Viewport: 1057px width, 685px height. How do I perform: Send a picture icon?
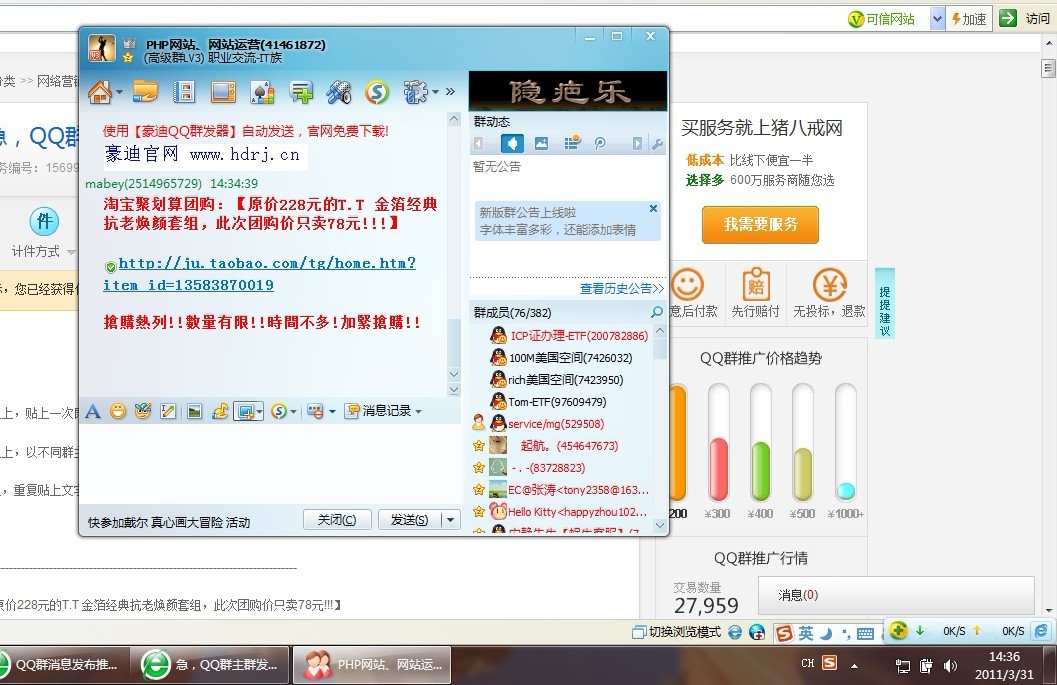coord(195,411)
